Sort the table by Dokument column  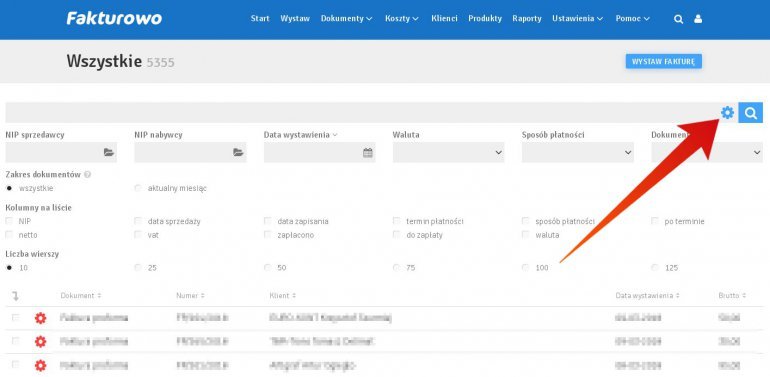coord(81,296)
